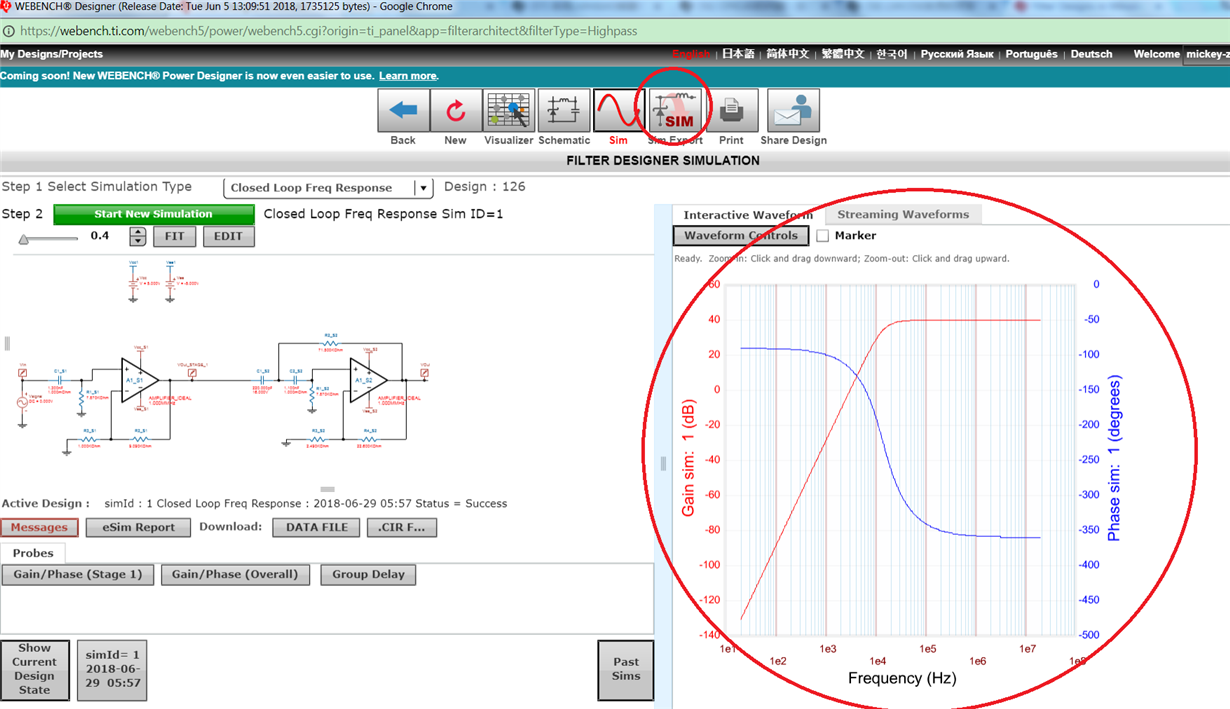Download the DATA FILE

pos(316,527)
